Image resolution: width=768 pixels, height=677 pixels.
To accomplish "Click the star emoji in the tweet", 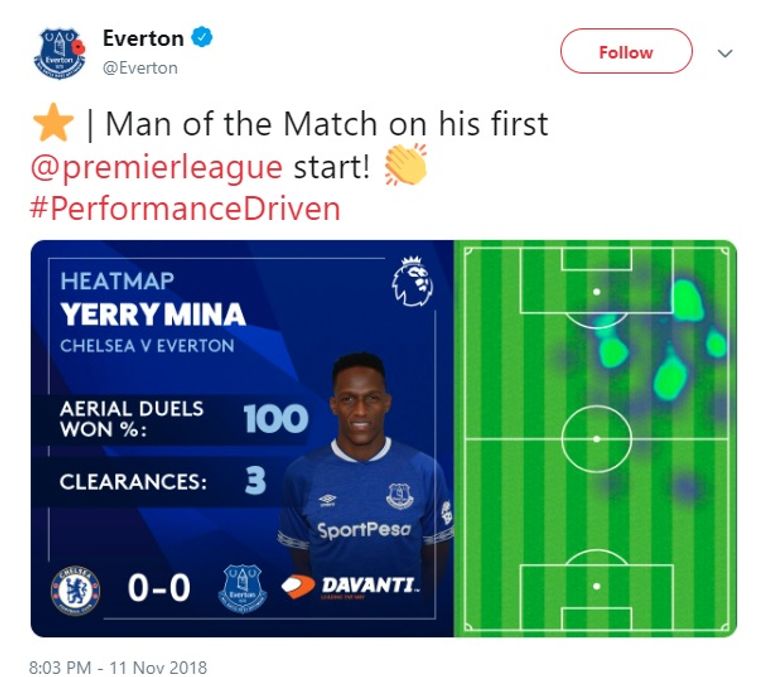I will pyautogui.click(x=53, y=124).
